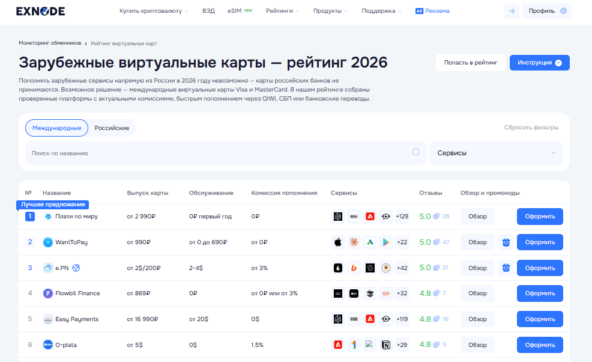Click the Комиссия пополнения column header
This screenshot has height=362, width=592.
(x=284, y=193)
